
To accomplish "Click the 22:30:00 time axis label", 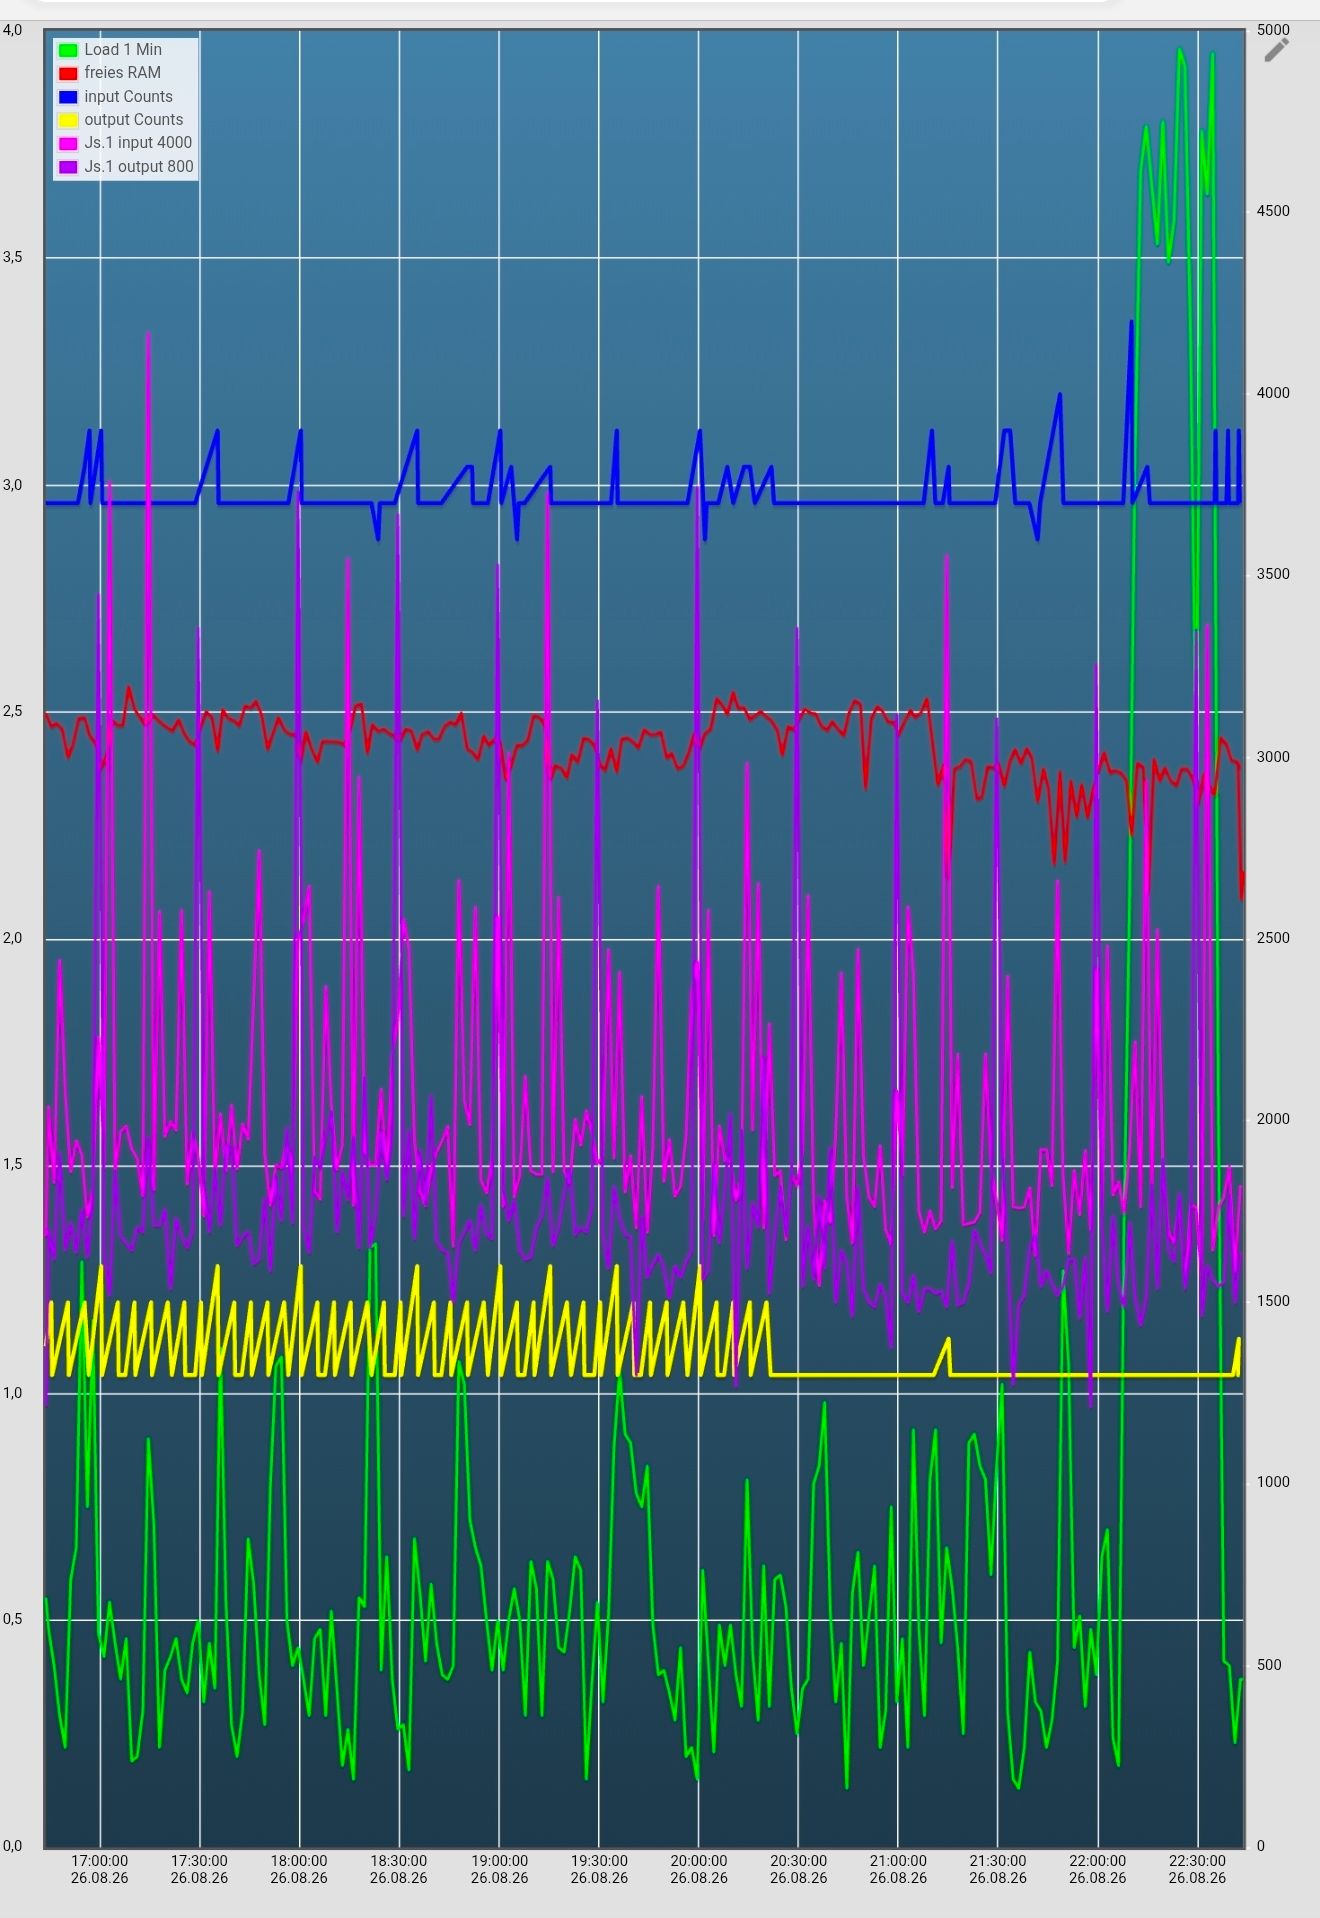I will [1197, 1869].
